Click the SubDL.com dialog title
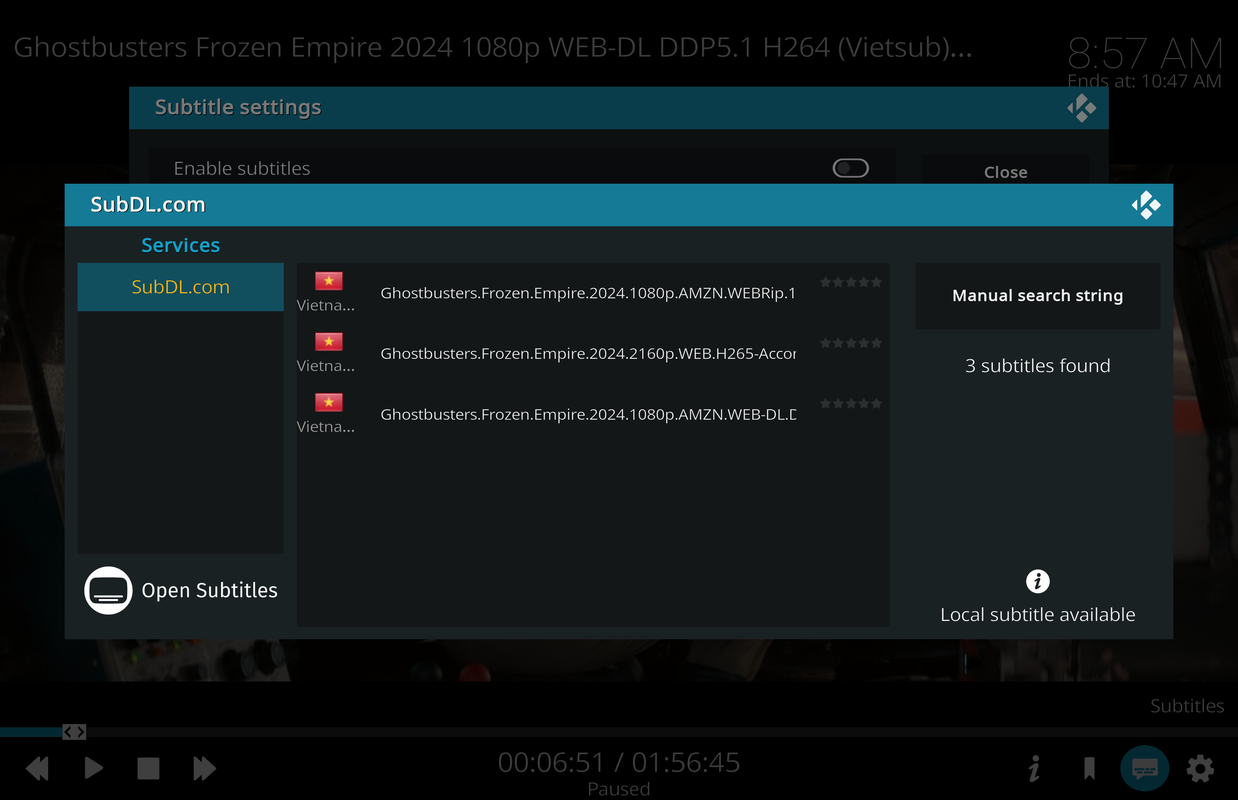The height and width of the screenshot is (800, 1238). point(148,205)
